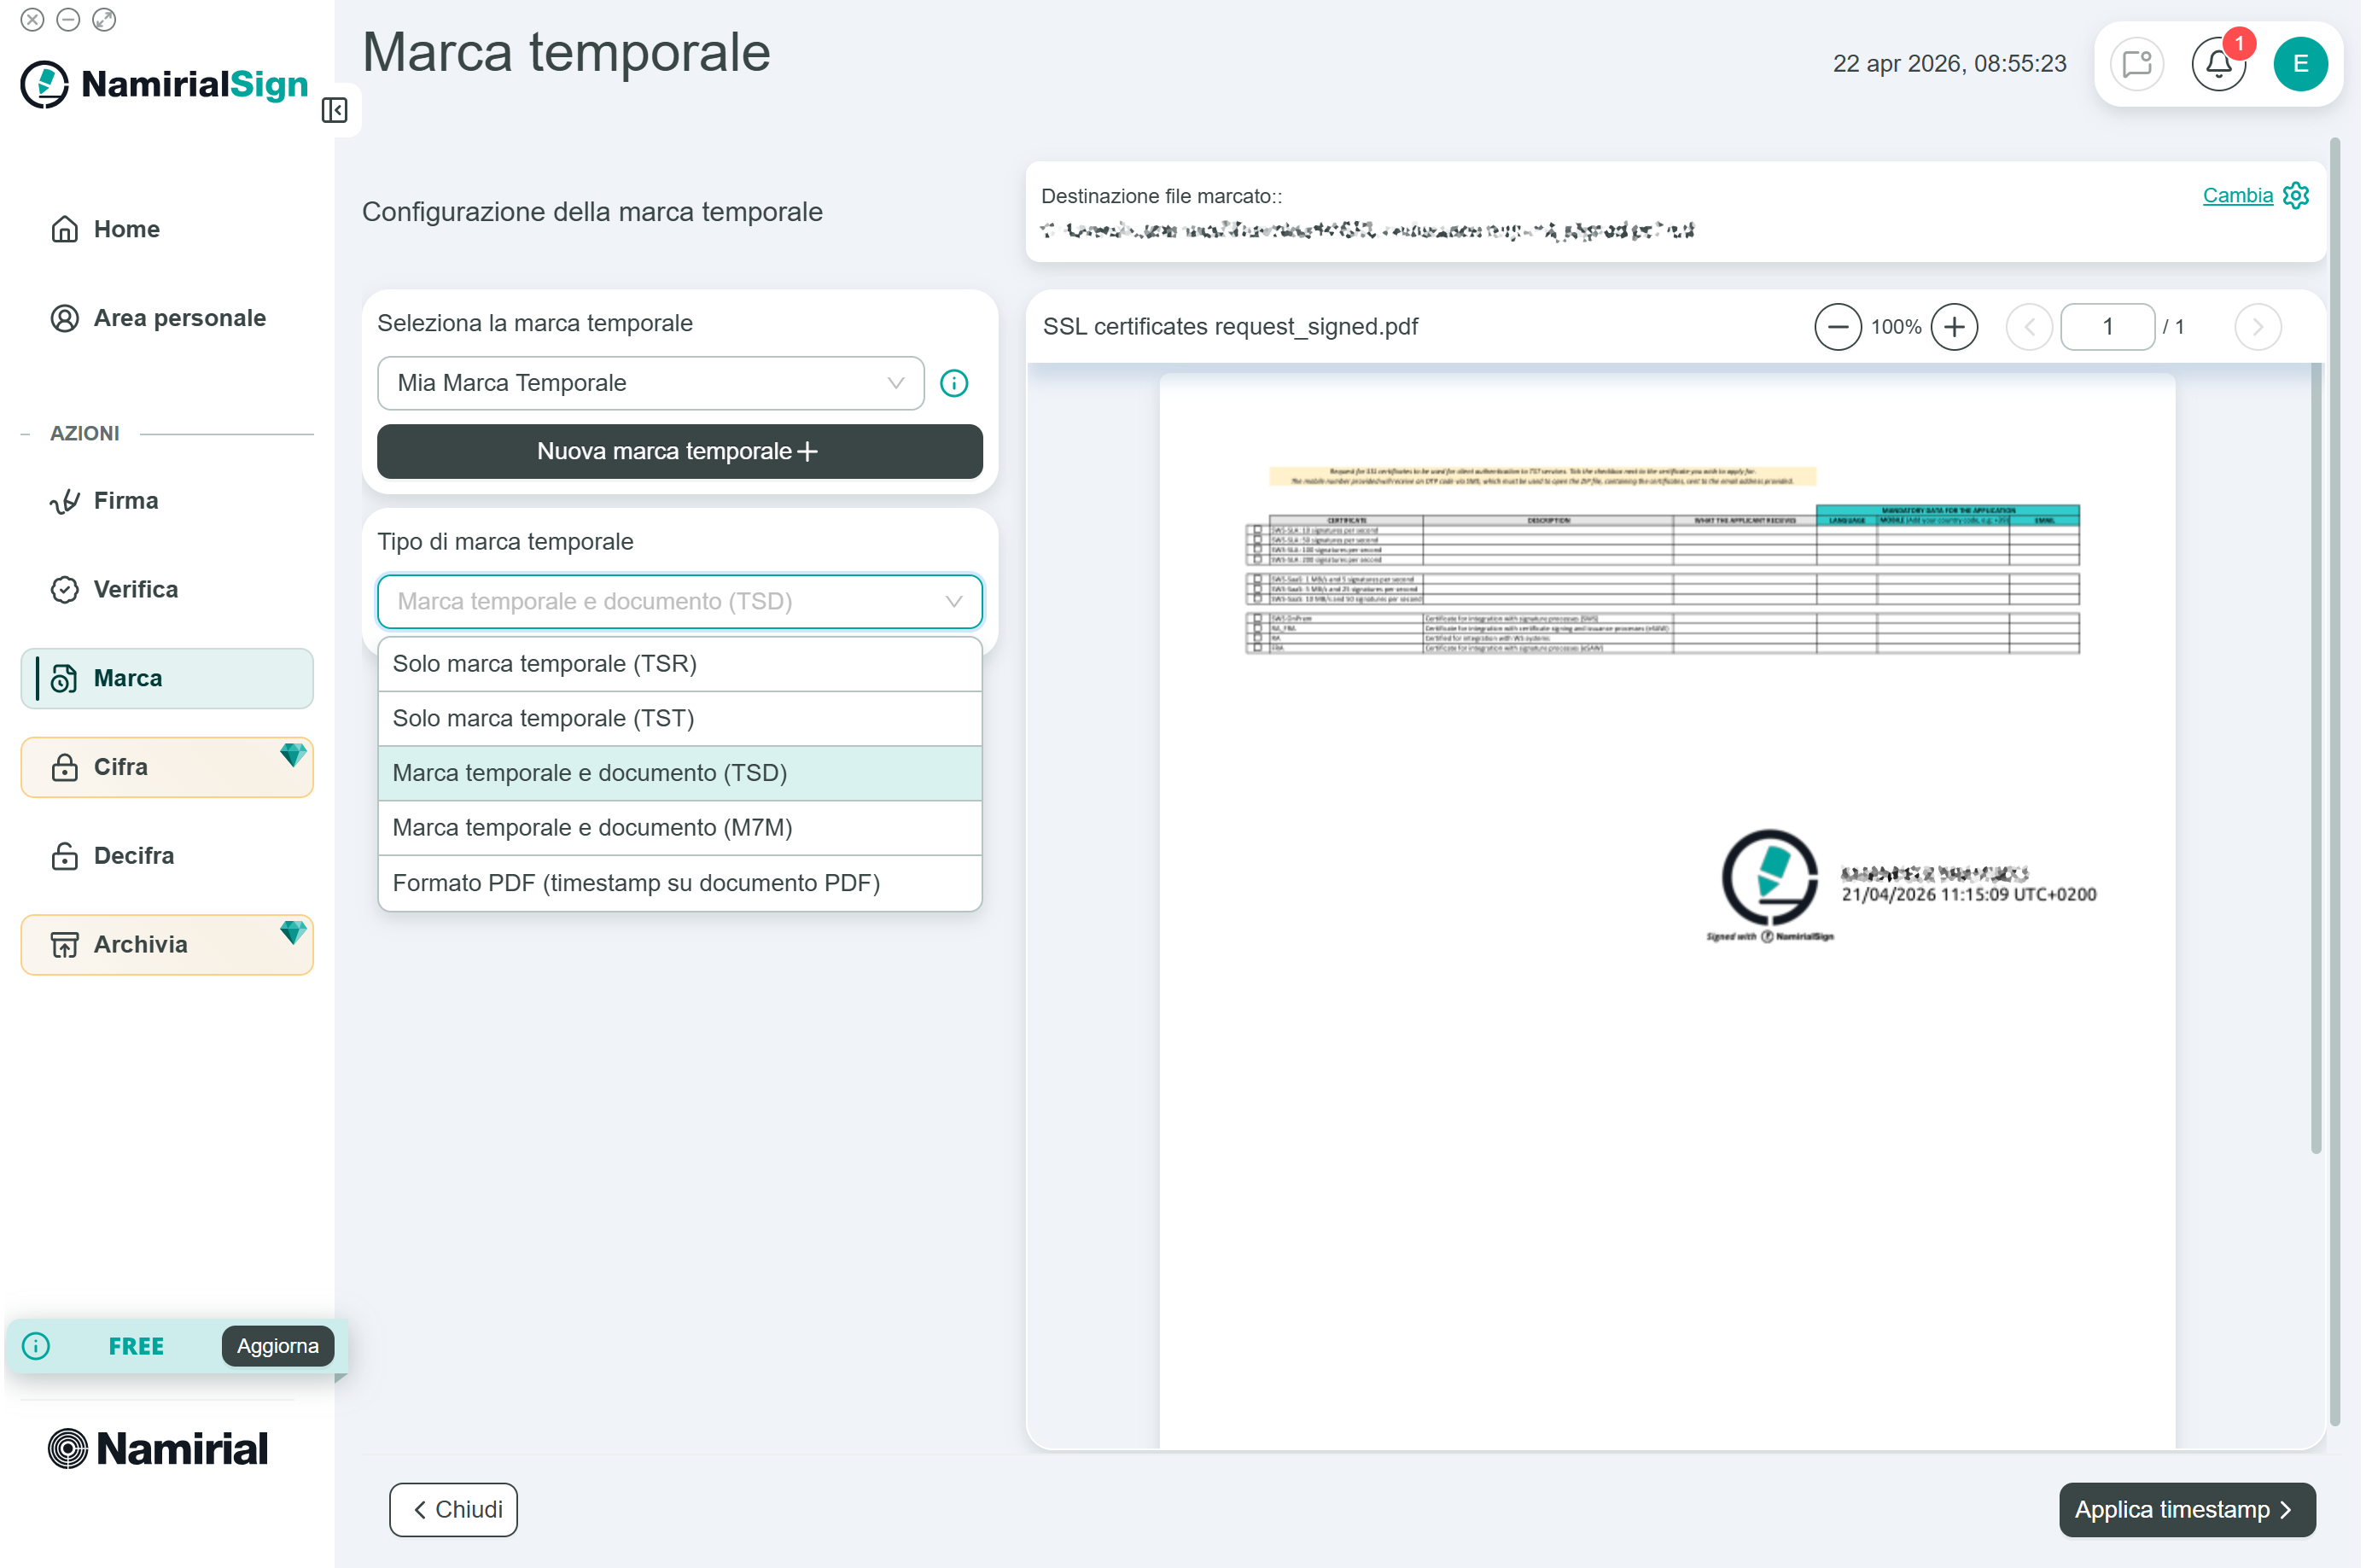2366x1568 pixels.
Task: Click the Nuova marca temporale button
Action: [679, 451]
